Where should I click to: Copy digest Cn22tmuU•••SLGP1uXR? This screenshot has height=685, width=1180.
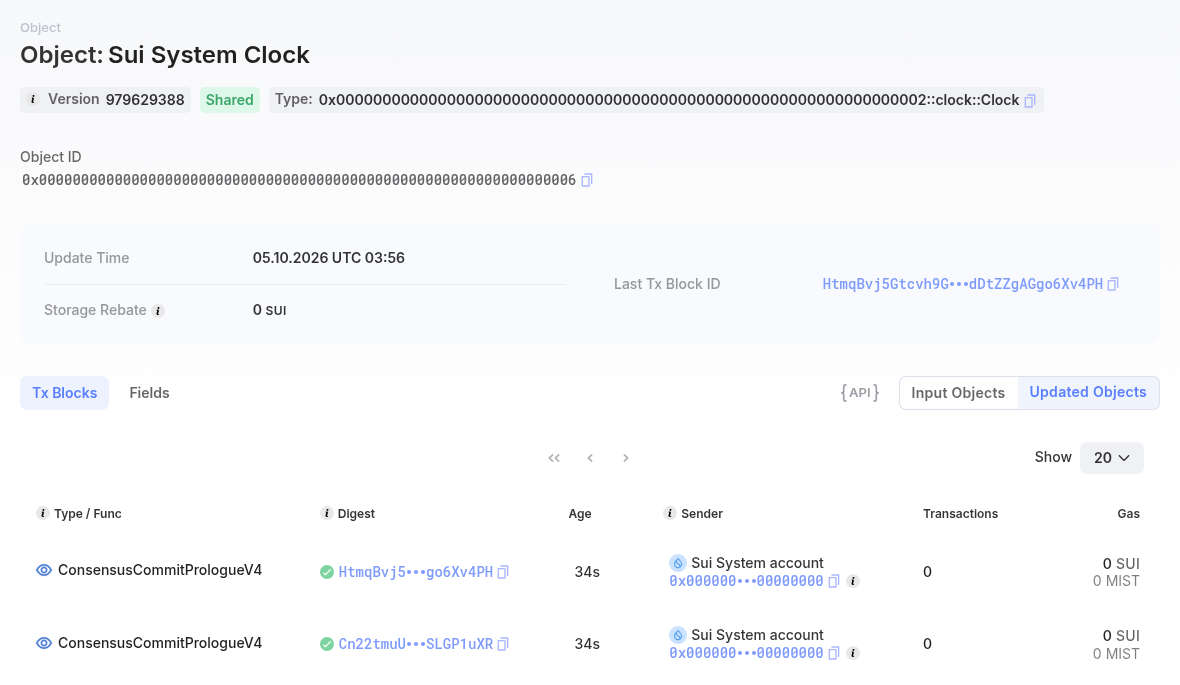point(503,644)
